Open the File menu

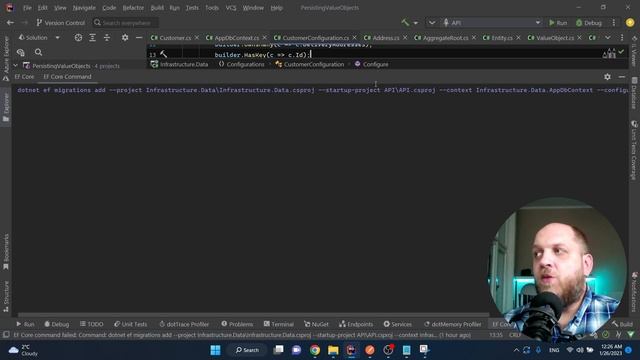[x=27, y=8]
